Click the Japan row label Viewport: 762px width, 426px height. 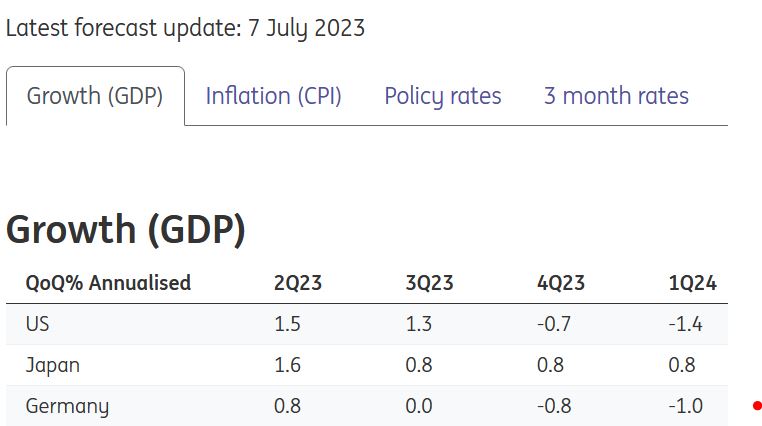[x=53, y=365]
